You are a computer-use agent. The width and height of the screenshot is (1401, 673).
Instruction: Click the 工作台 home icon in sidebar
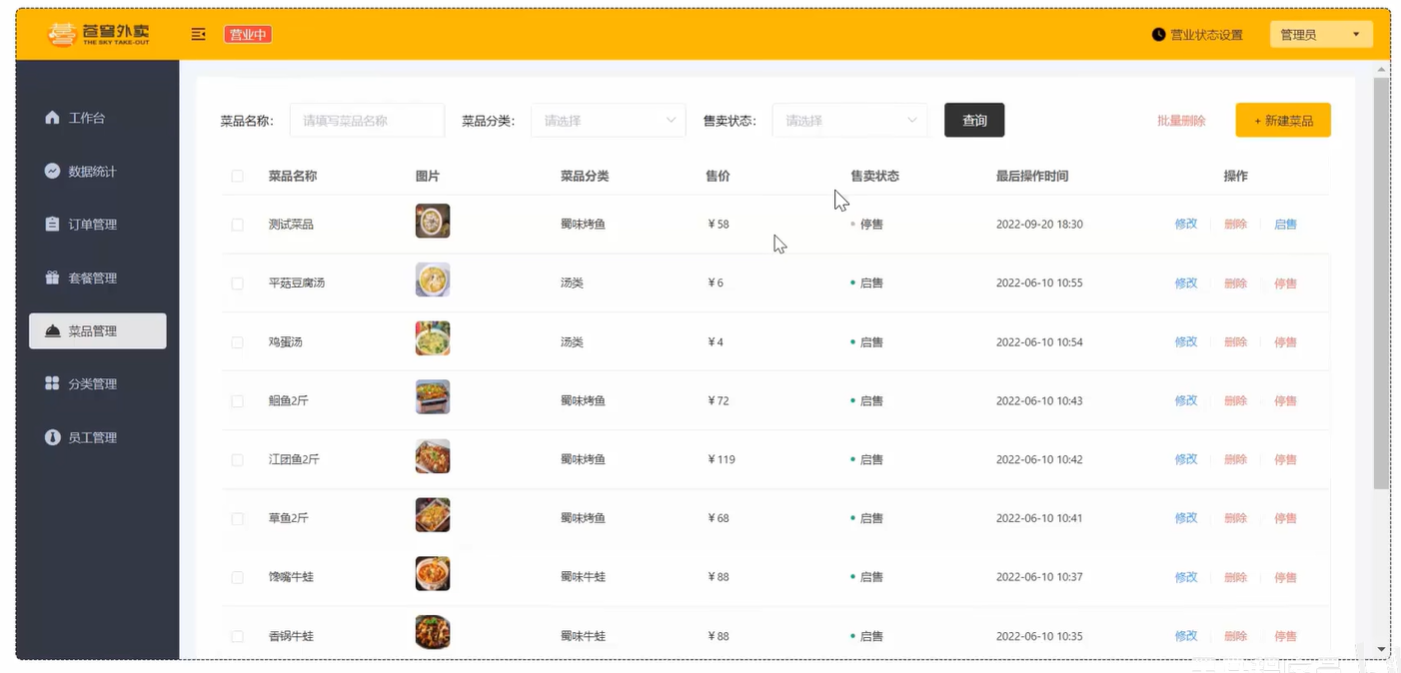[53, 118]
